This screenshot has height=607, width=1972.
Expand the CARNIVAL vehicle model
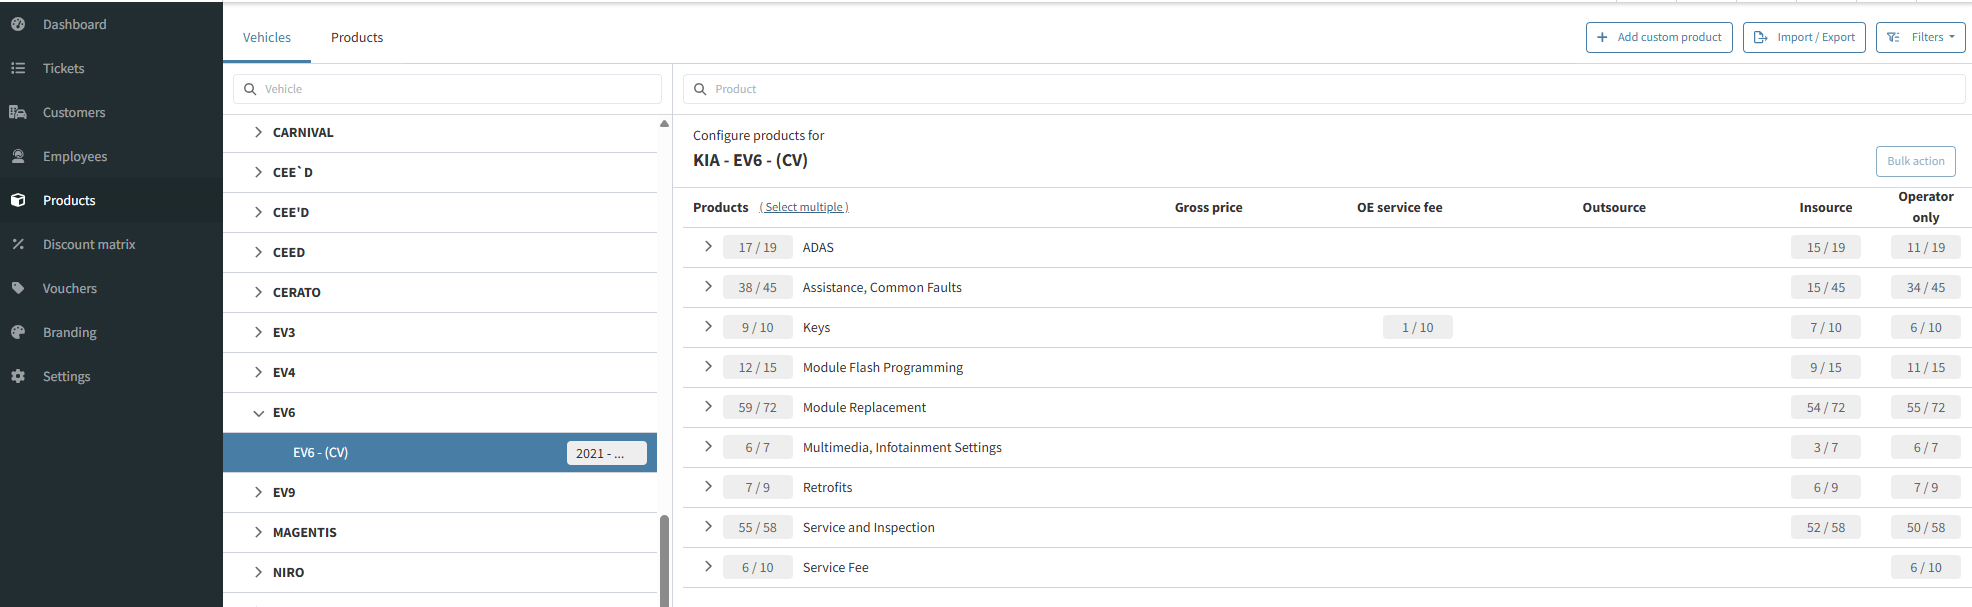coord(259,132)
